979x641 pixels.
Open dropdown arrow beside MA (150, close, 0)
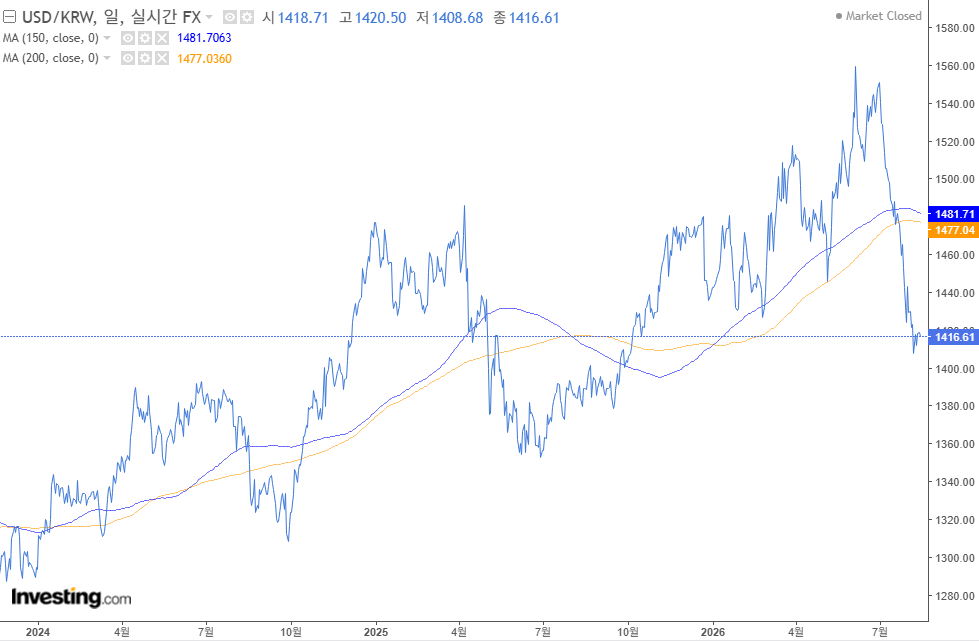tap(107, 38)
